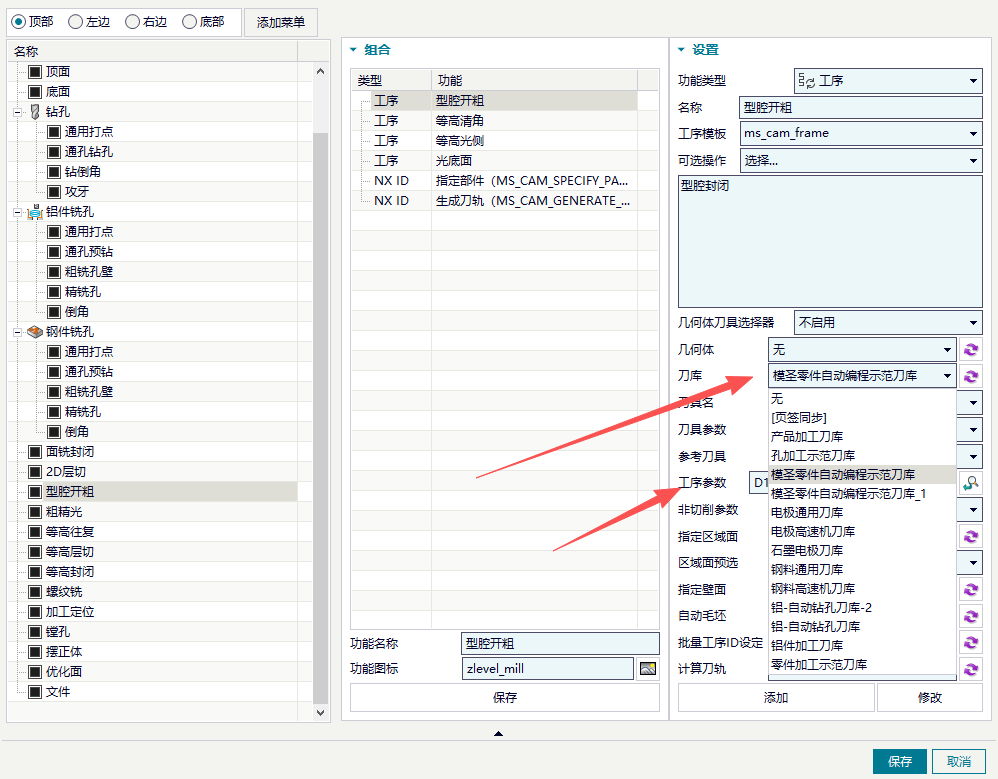
Task: Click the 添加菜单 button
Action: click(281, 22)
